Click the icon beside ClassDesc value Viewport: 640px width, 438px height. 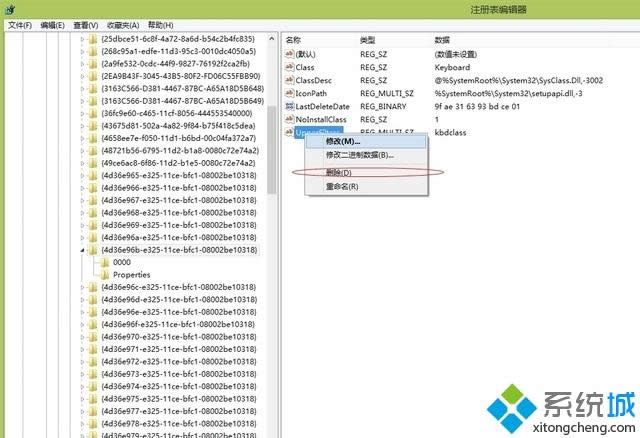(289, 80)
